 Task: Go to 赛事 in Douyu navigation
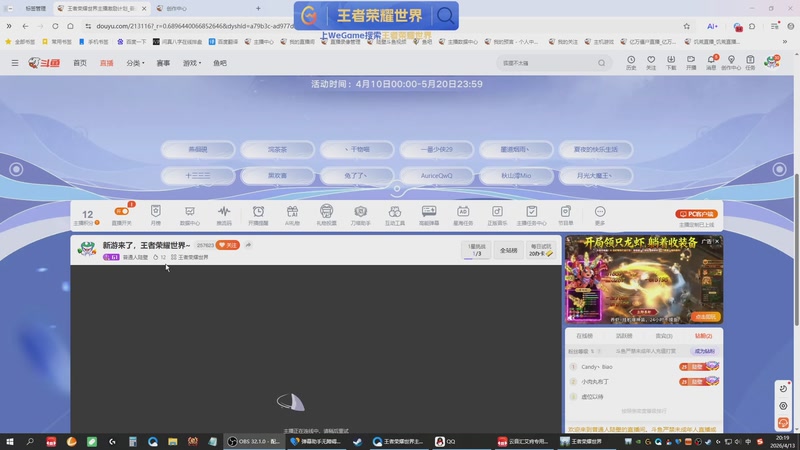(163, 63)
